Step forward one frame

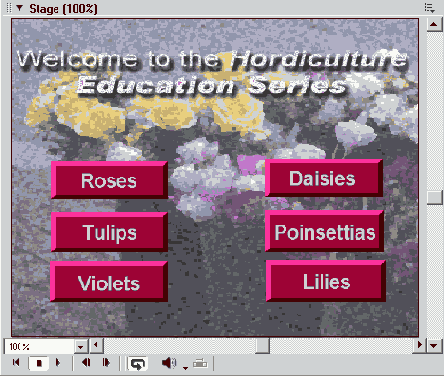[106, 362]
